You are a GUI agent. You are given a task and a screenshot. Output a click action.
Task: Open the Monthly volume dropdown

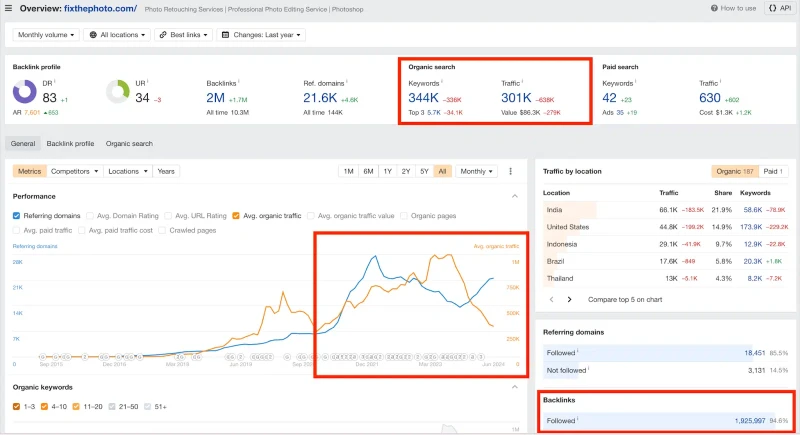[46, 35]
